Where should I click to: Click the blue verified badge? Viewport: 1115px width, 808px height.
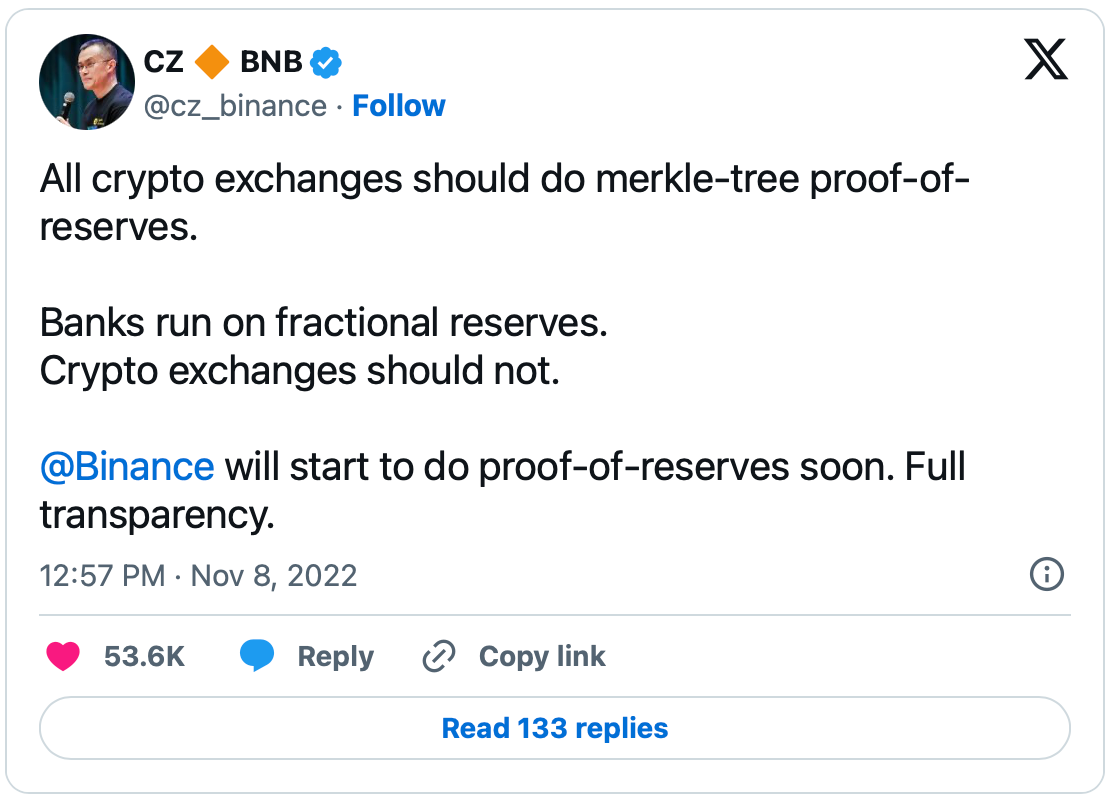(x=325, y=63)
